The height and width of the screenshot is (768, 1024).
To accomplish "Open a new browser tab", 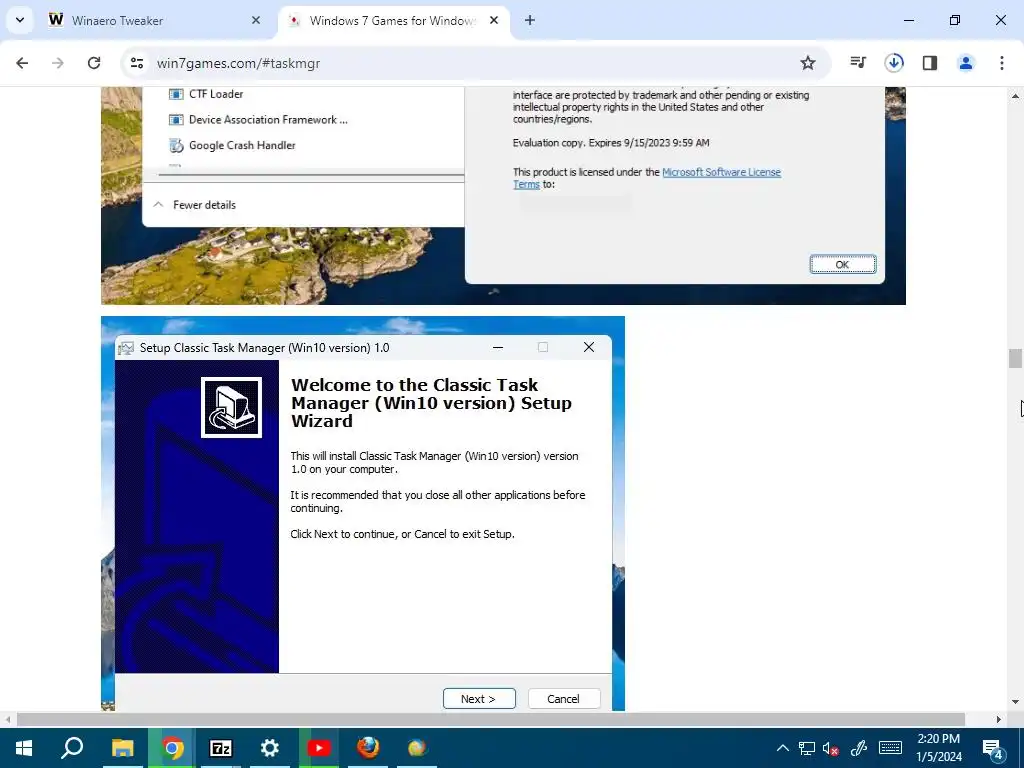I will [530, 20].
